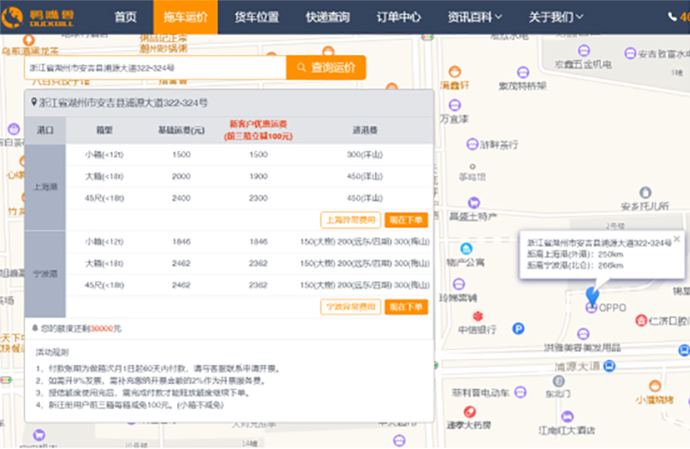Click the Shanghai port 现在下单 button
690x449 pixels.
[x=406, y=220]
